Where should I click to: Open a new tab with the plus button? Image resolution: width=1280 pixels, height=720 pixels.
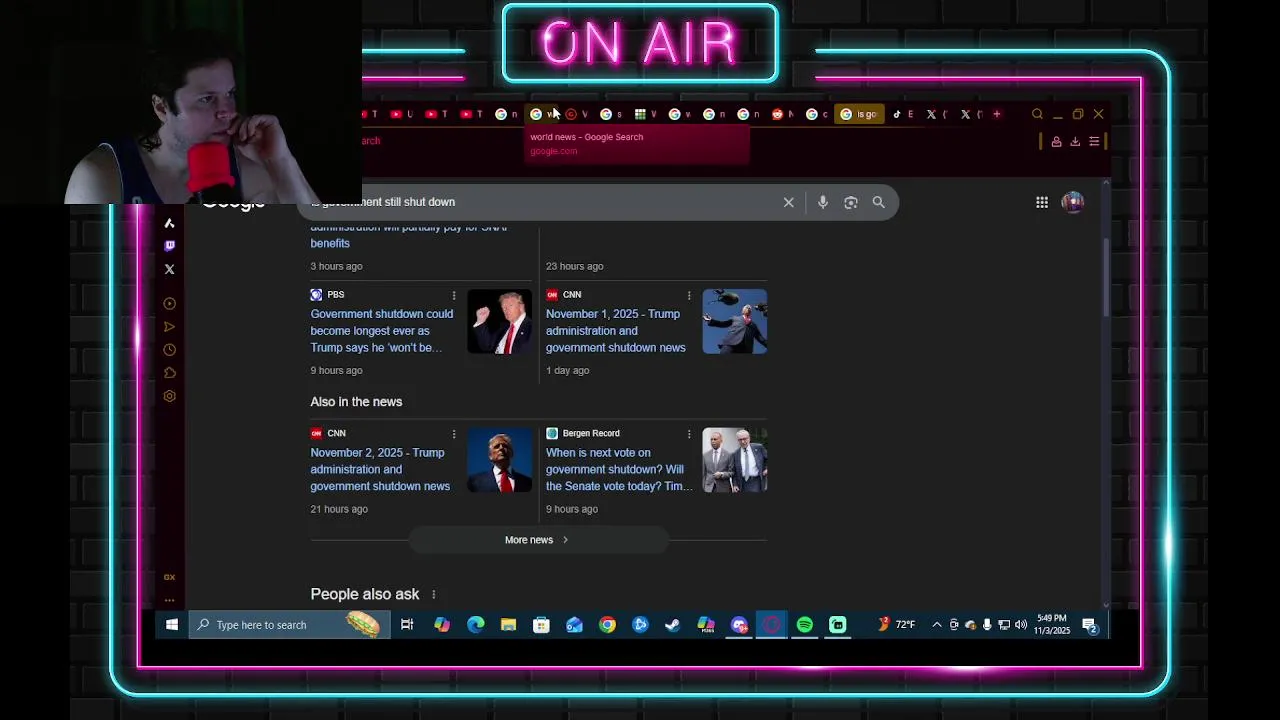tap(996, 114)
